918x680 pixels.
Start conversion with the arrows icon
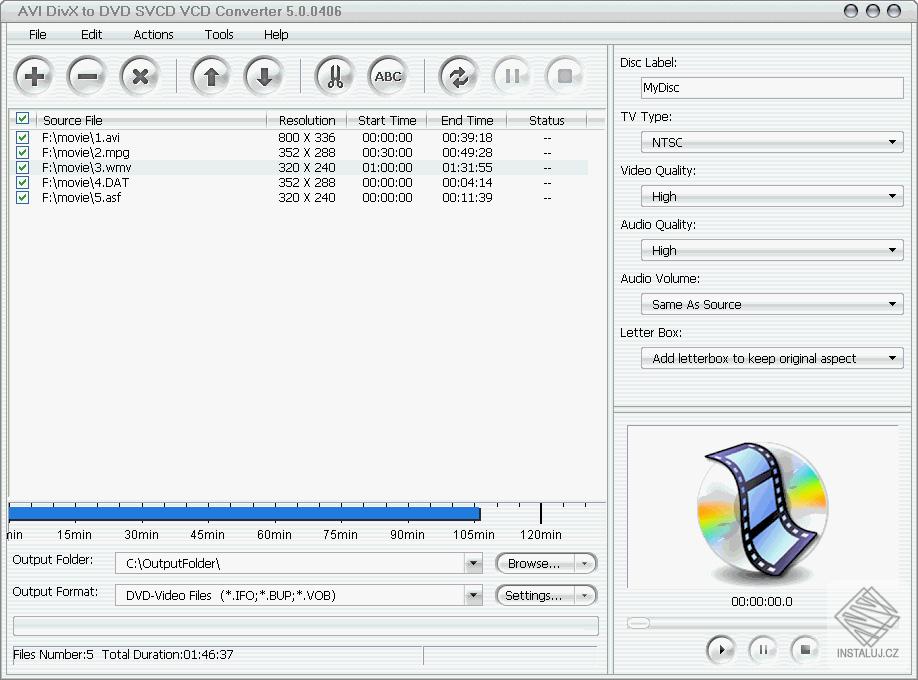pos(460,75)
